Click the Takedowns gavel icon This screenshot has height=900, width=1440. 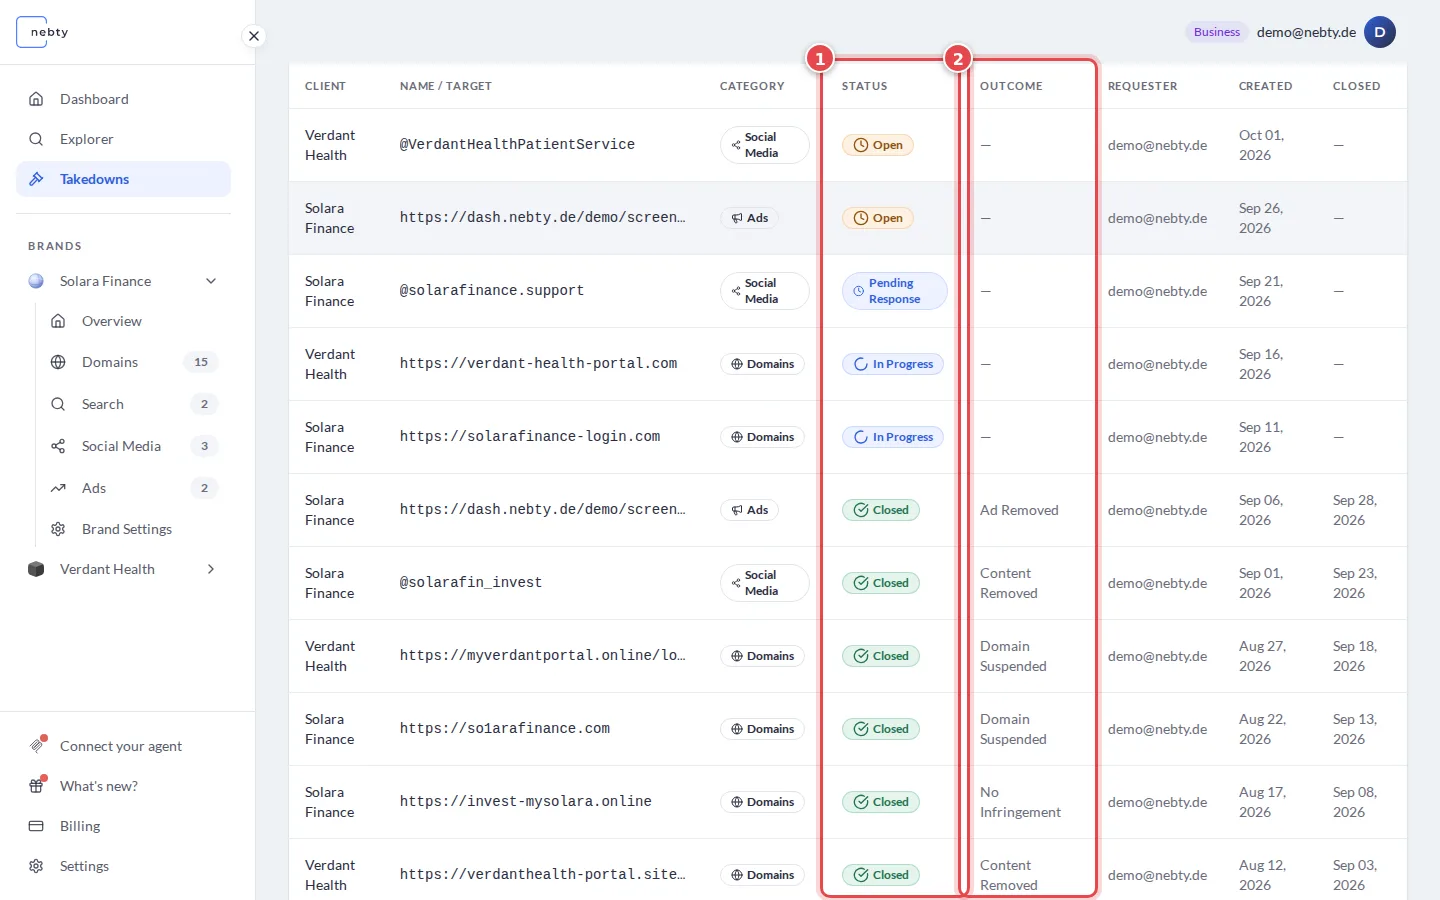[x=36, y=179]
